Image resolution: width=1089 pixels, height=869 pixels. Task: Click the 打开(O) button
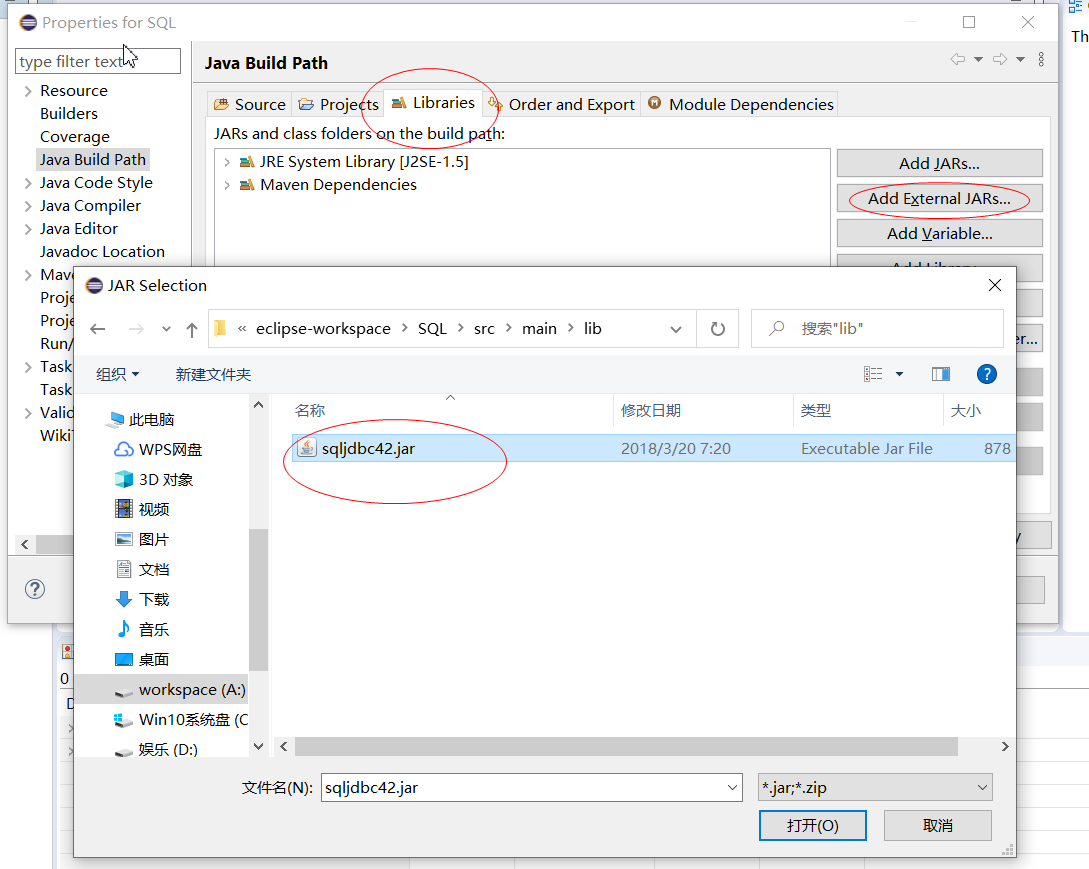812,825
